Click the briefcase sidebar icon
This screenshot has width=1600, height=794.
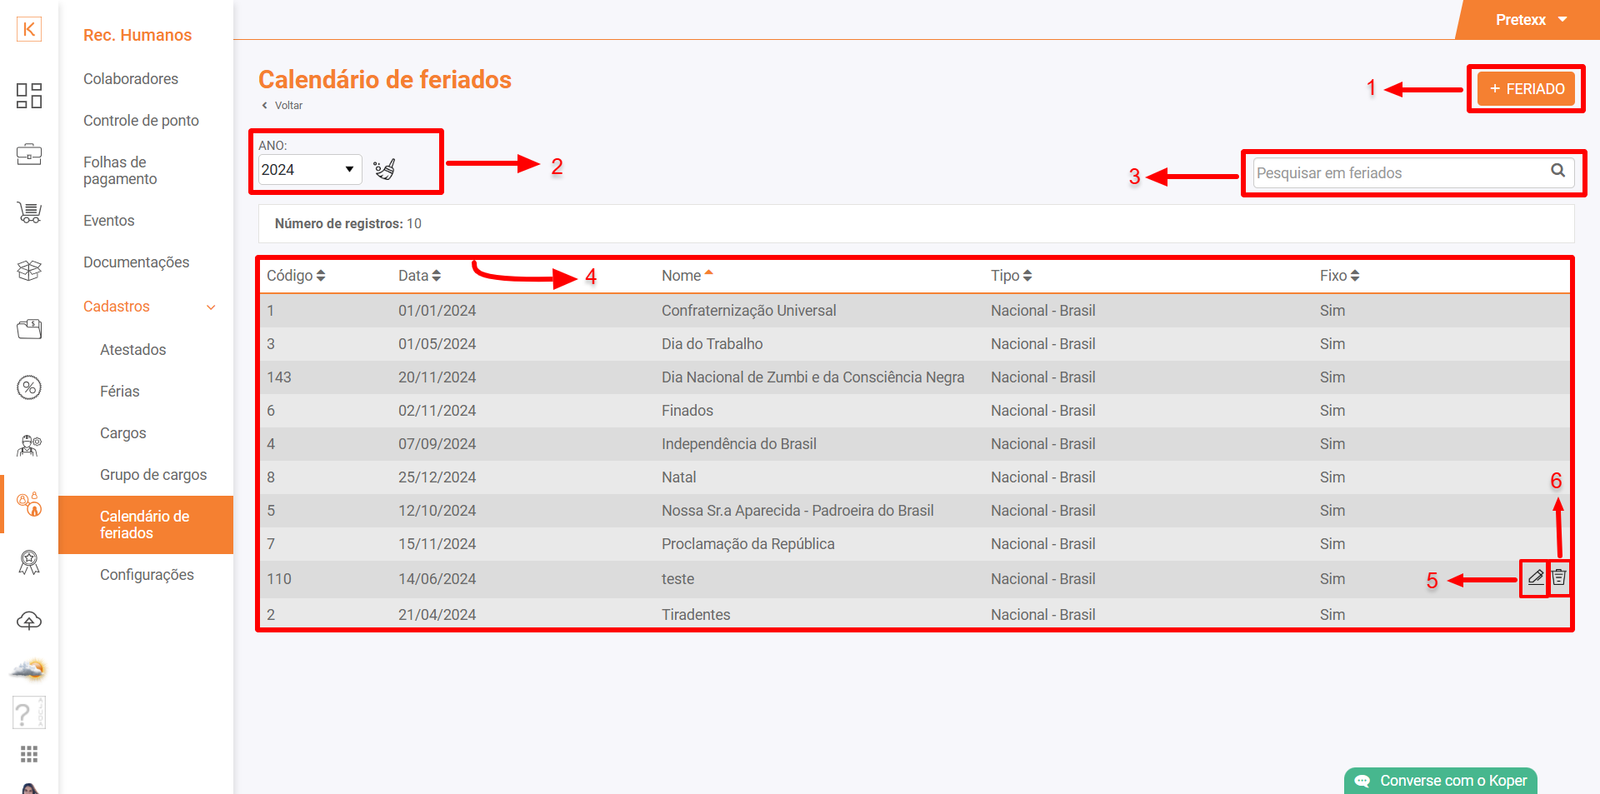(x=29, y=154)
